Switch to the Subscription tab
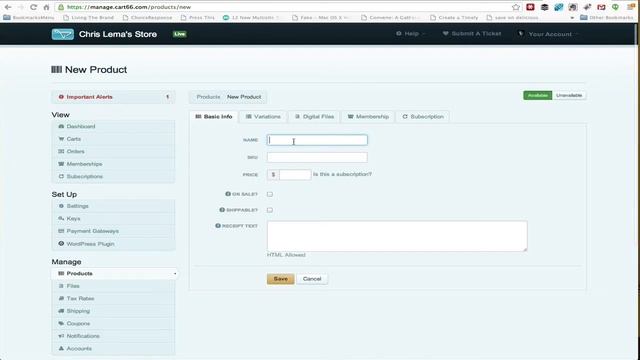This screenshot has width=640, height=360. tap(423, 117)
